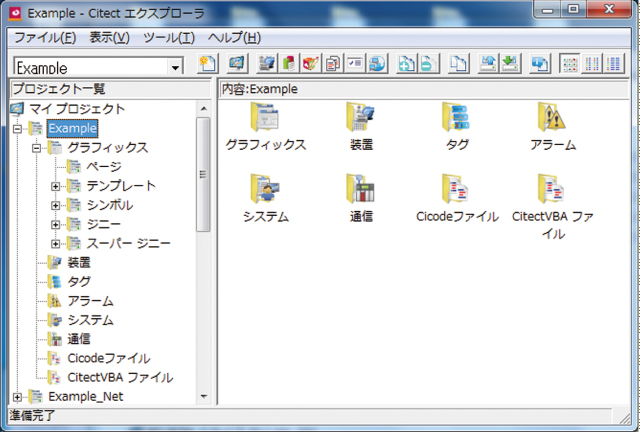
Task: Open the システム folder icon in the contents pane
Action: point(265,189)
